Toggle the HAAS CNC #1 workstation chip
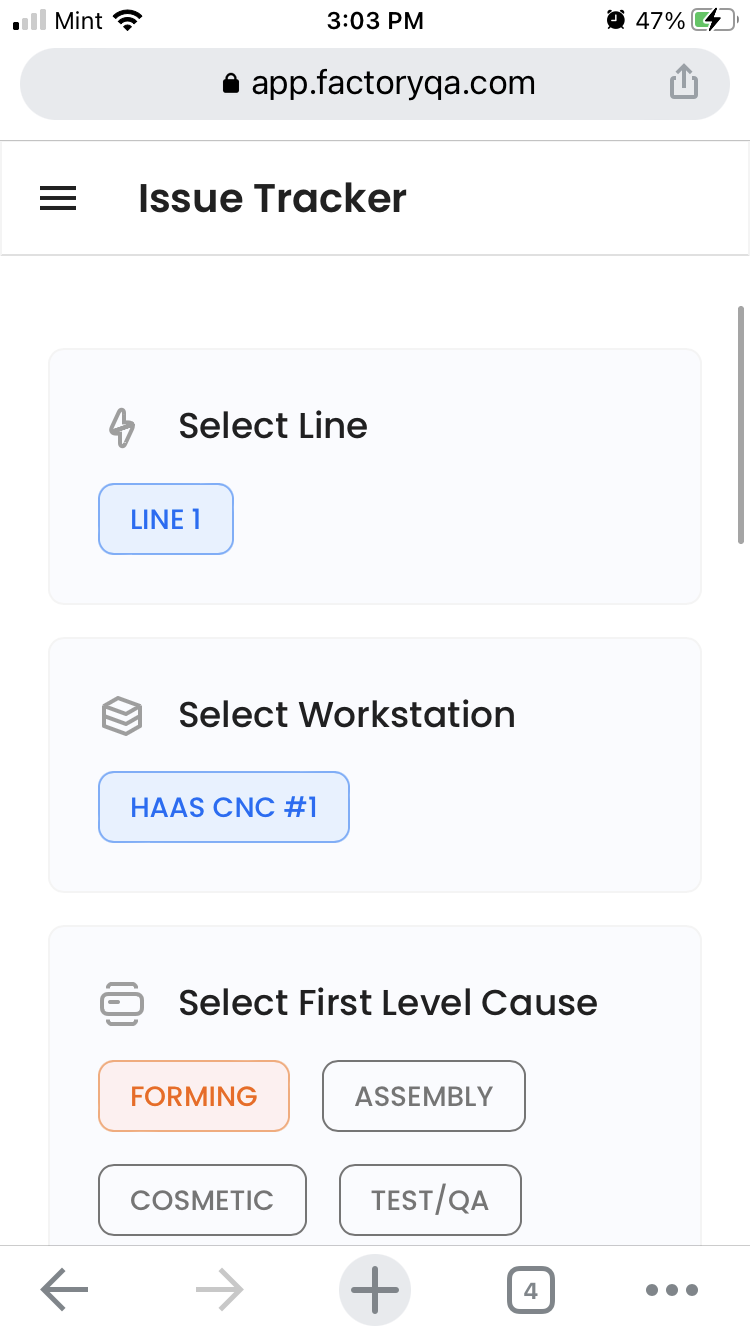 coord(224,807)
